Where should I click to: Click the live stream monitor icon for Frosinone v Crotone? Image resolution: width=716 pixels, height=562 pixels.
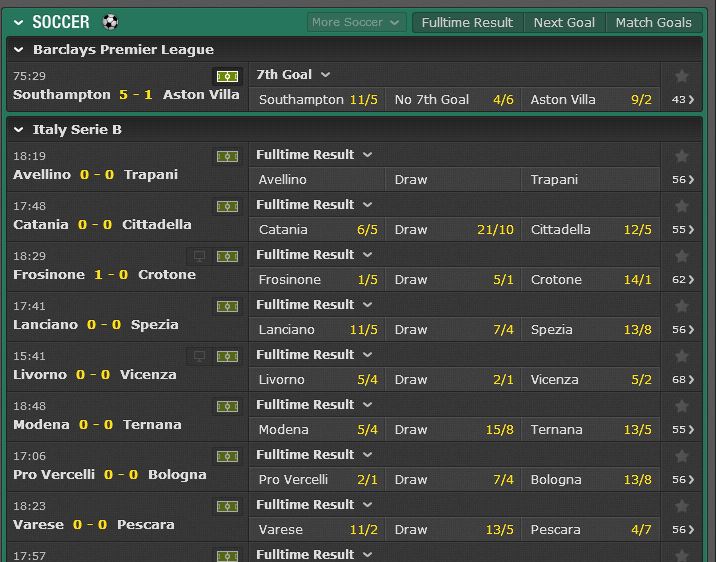[199, 257]
